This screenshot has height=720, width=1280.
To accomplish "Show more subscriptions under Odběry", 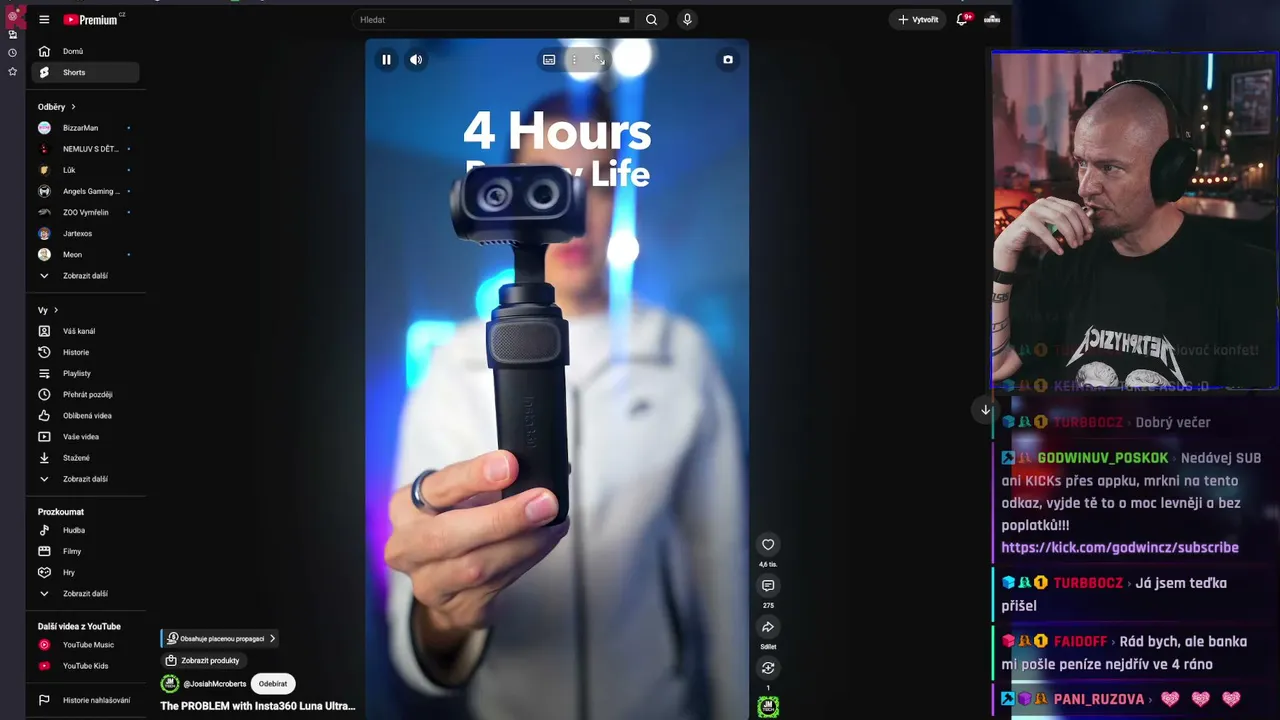I will tap(85, 276).
